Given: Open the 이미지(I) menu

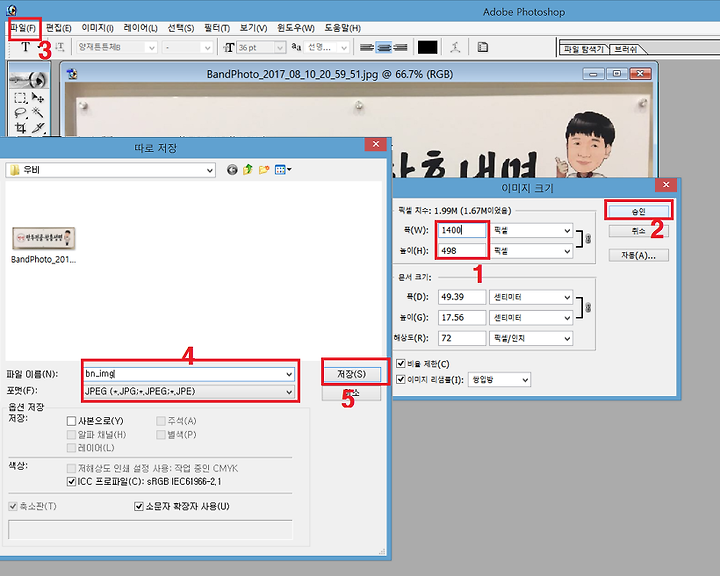Looking at the screenshot, I should (x=97, y=28).
